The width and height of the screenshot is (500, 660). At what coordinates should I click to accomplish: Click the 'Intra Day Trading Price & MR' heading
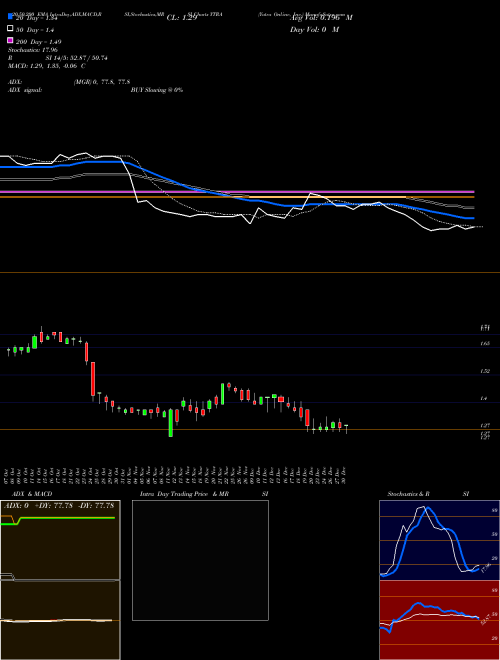(184, 494)
